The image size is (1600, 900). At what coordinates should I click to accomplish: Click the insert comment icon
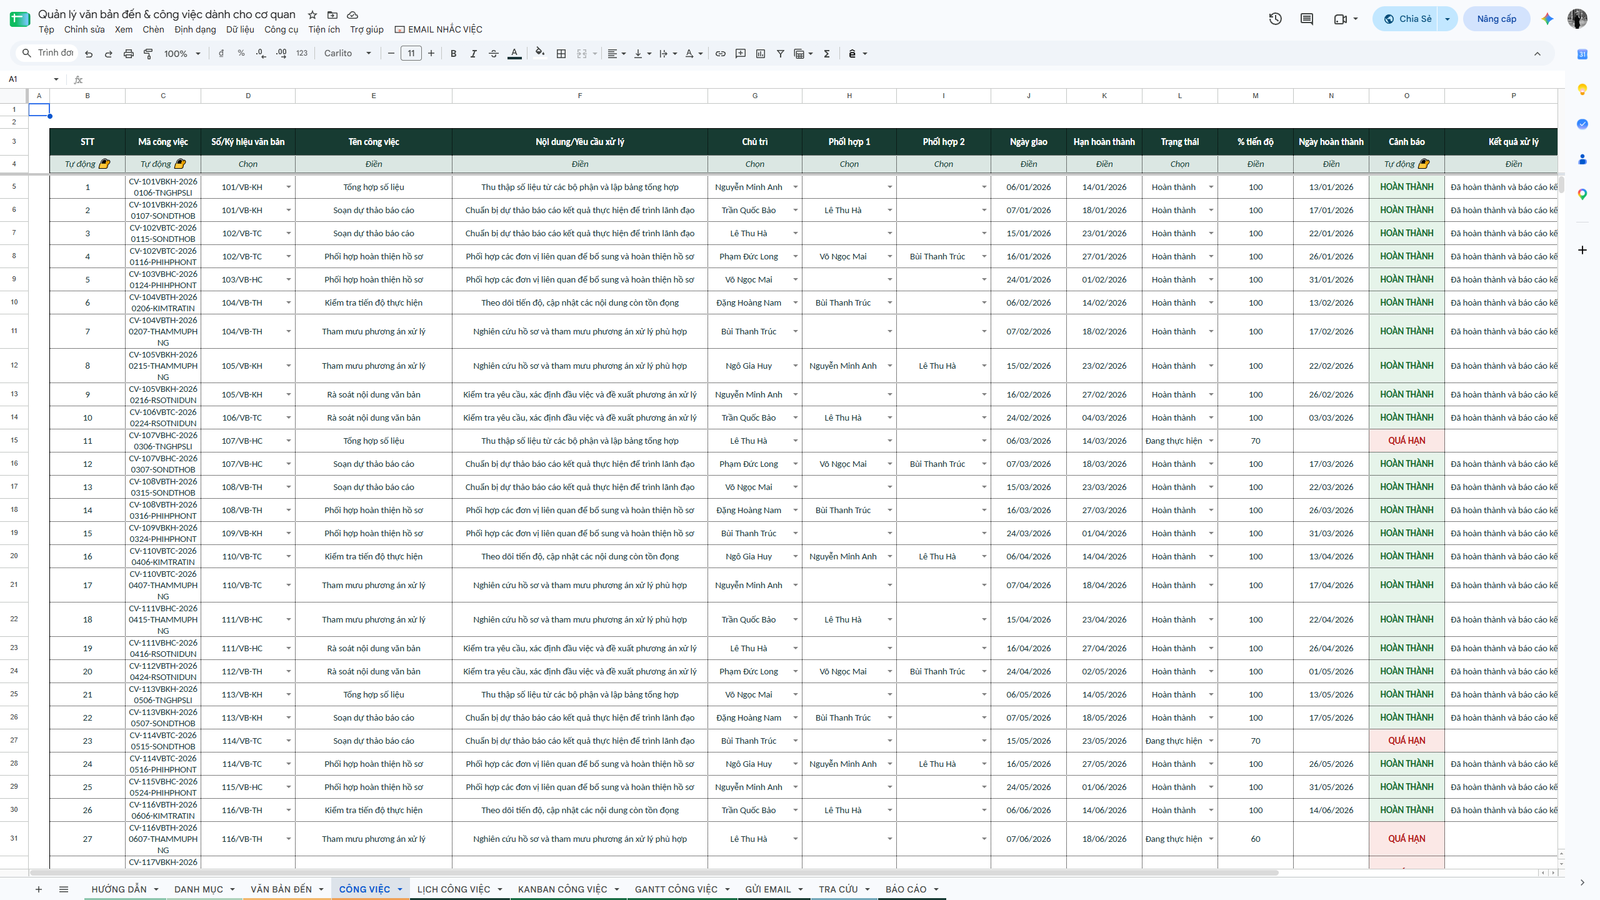tap(740, 54)
